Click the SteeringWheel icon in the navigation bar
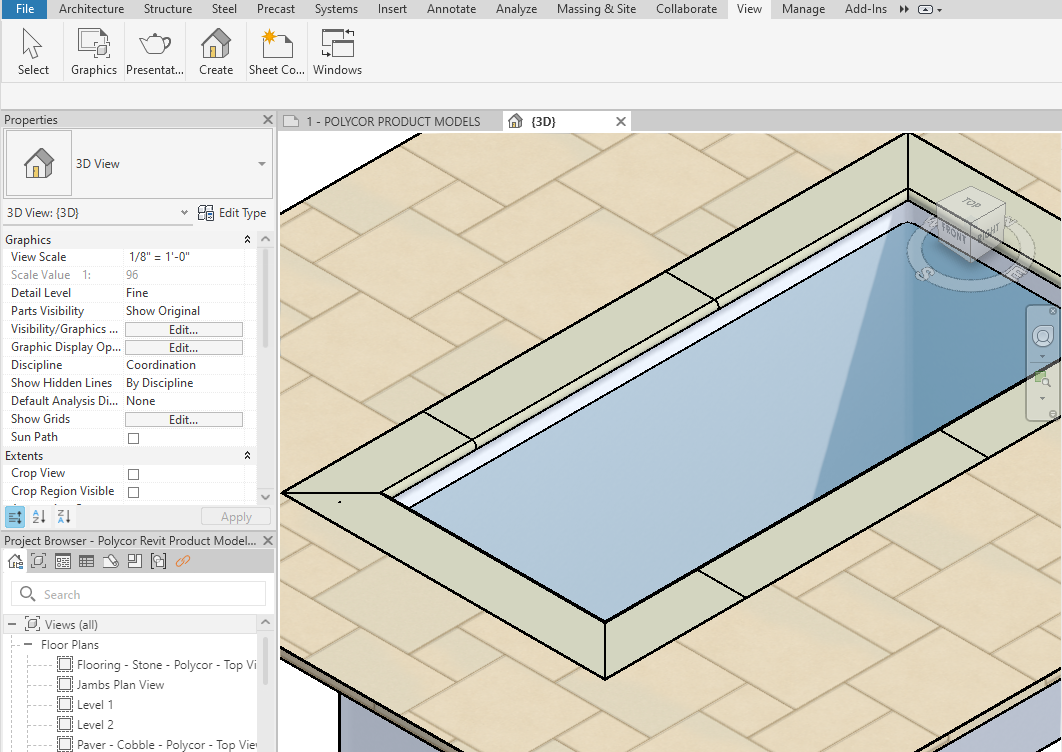This screenshot has height=752, width=1062. [x=1043, y=337]
